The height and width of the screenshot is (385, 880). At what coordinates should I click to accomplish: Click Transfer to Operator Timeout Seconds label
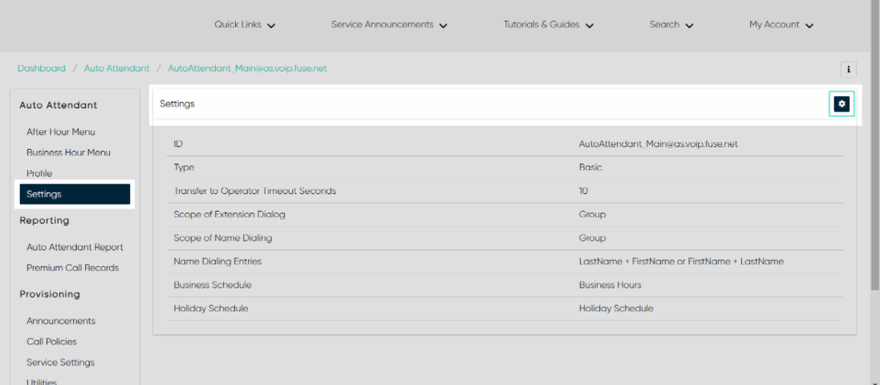(255, 191)
